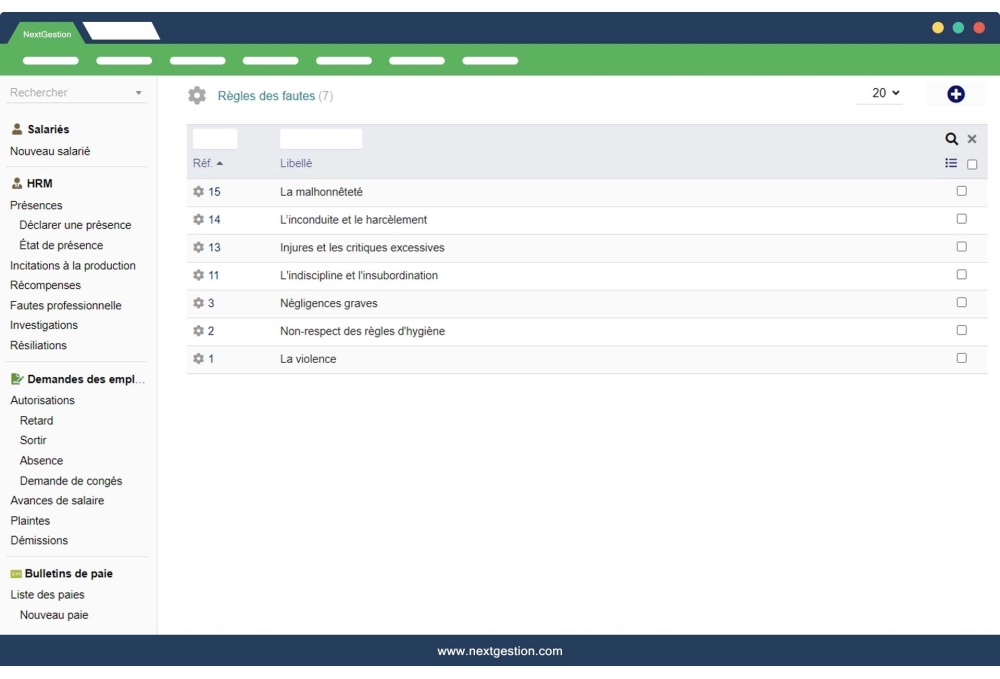Click the blue plus button to add a rule
Viewport: 1000px width, 679px height.
[x=957, y=92]
